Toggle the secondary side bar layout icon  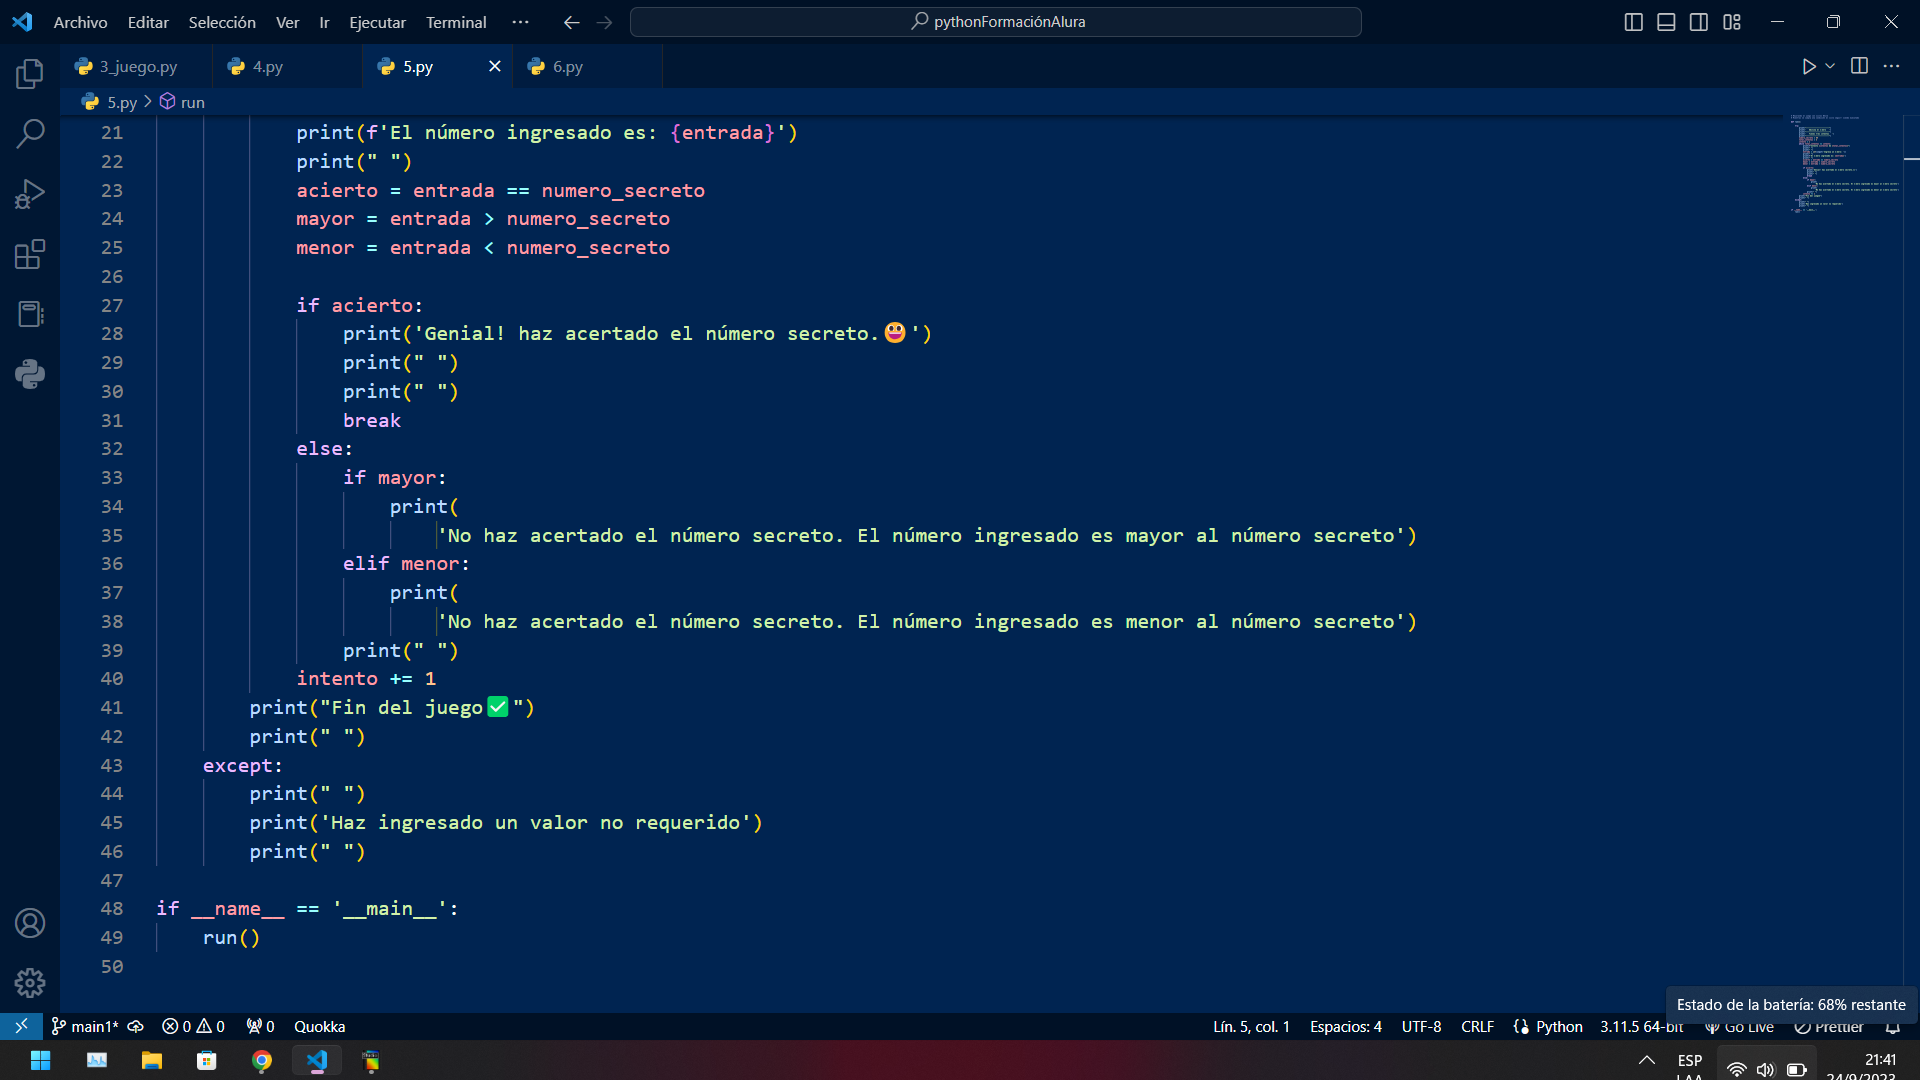[x=1699, y=22]
